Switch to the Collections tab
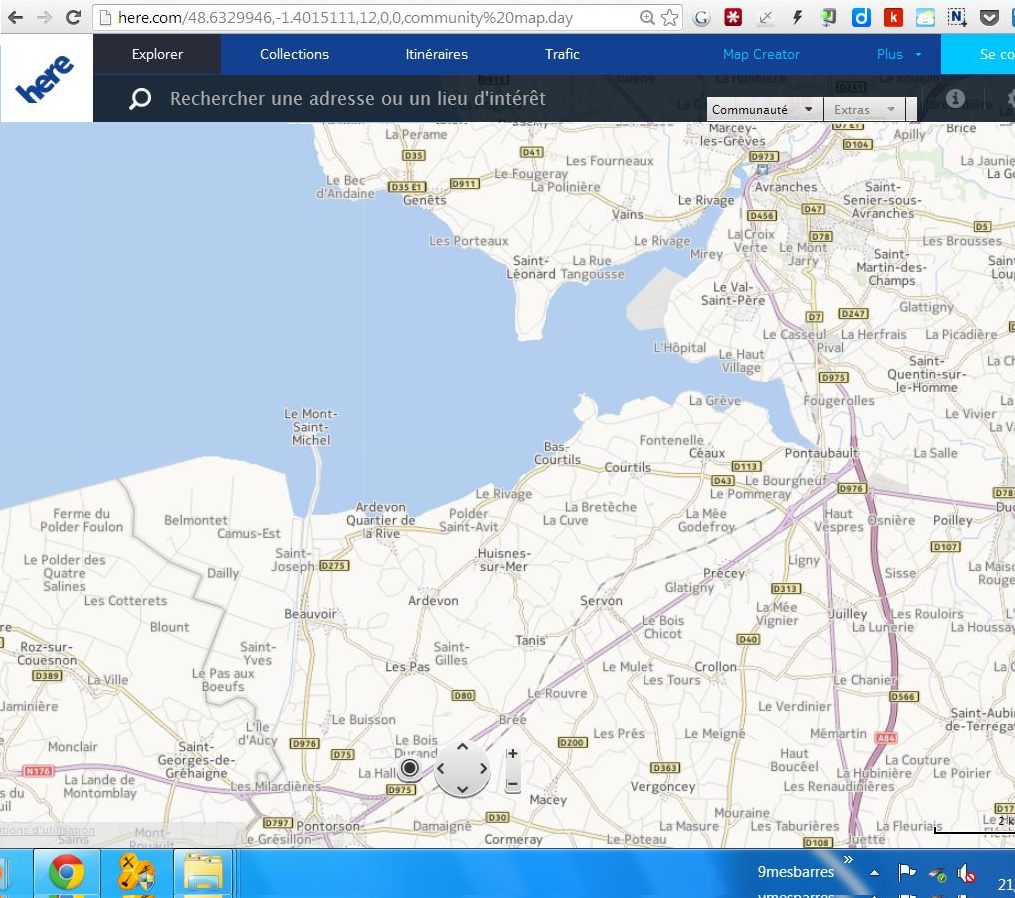This screenshot has width=1015, height=898. pyautogui.click(x=294, y=54)
